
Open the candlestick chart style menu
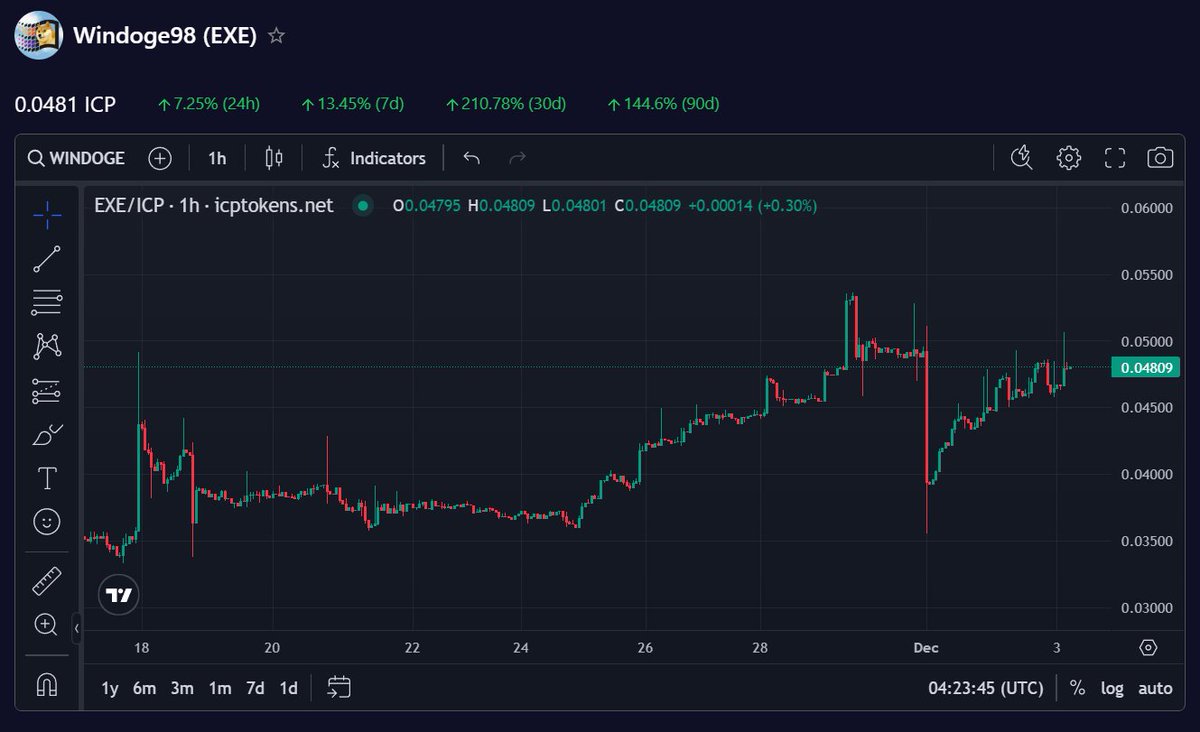pos(274,158)
